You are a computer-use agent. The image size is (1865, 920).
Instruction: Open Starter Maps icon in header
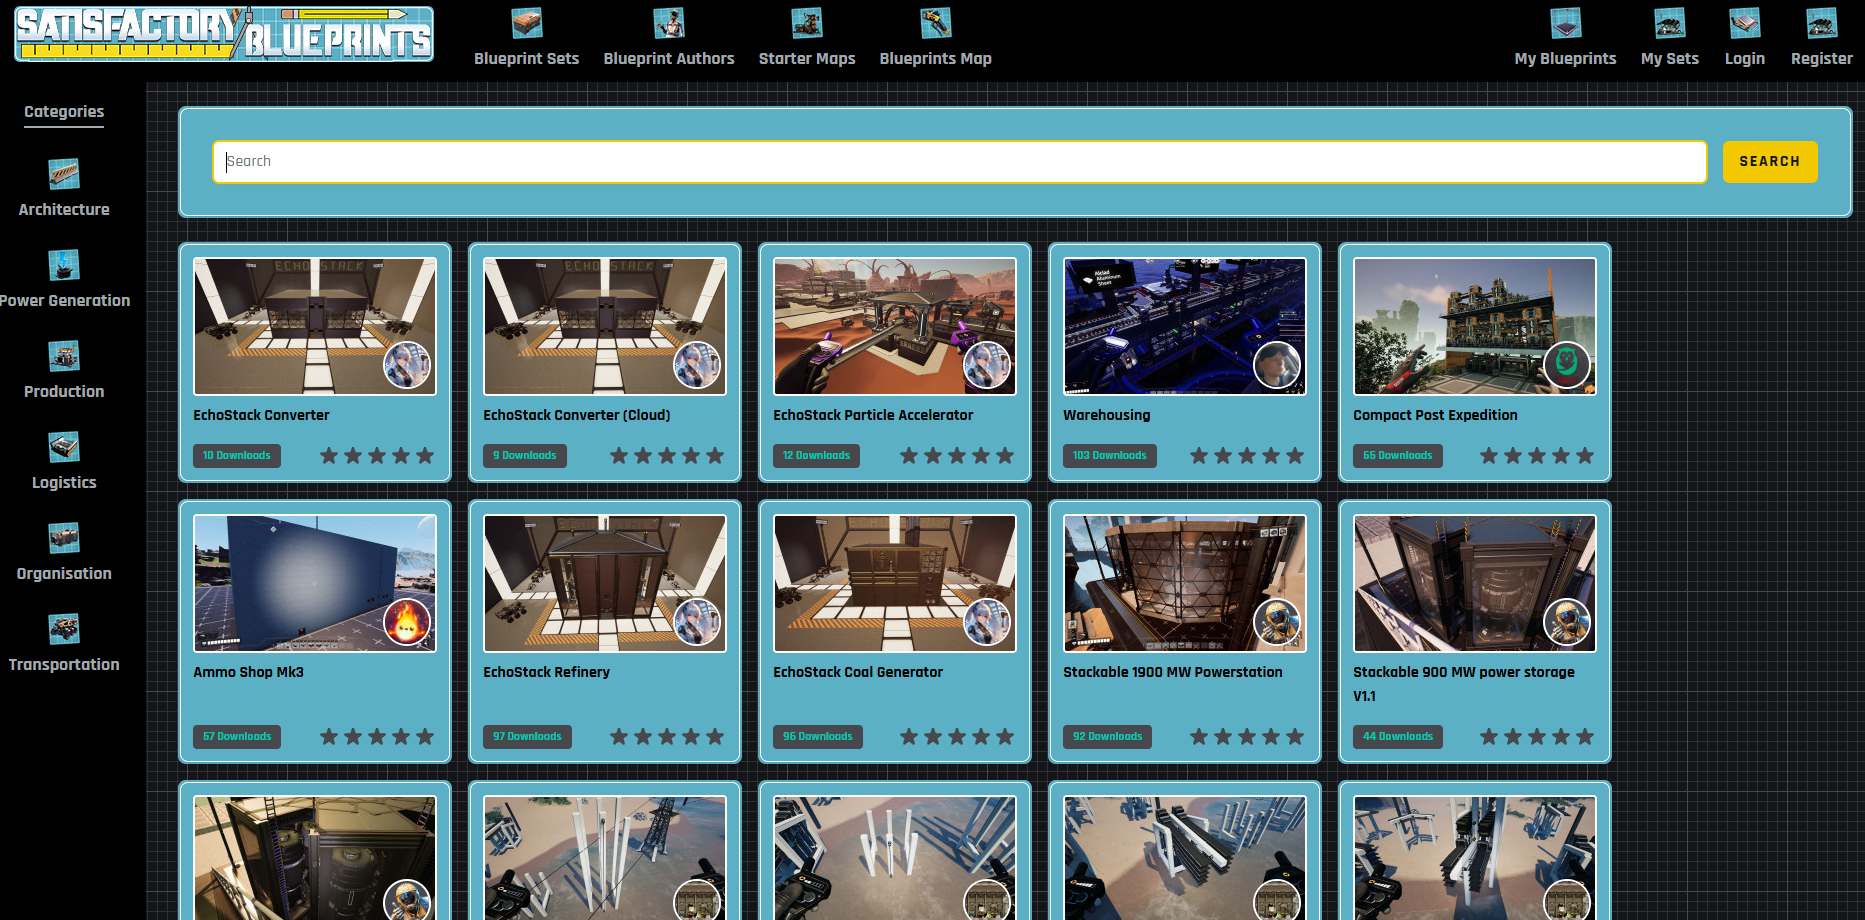click(x=807, y=23)
